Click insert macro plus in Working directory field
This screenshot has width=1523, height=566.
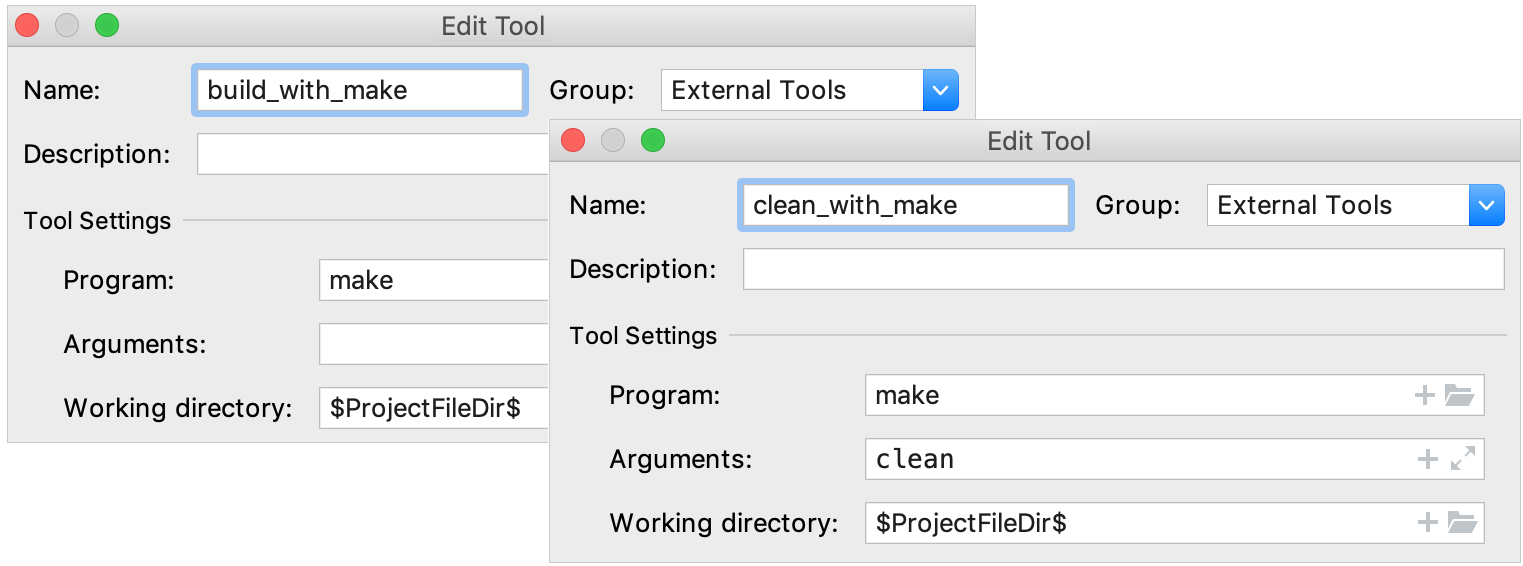coord(1428,522)
